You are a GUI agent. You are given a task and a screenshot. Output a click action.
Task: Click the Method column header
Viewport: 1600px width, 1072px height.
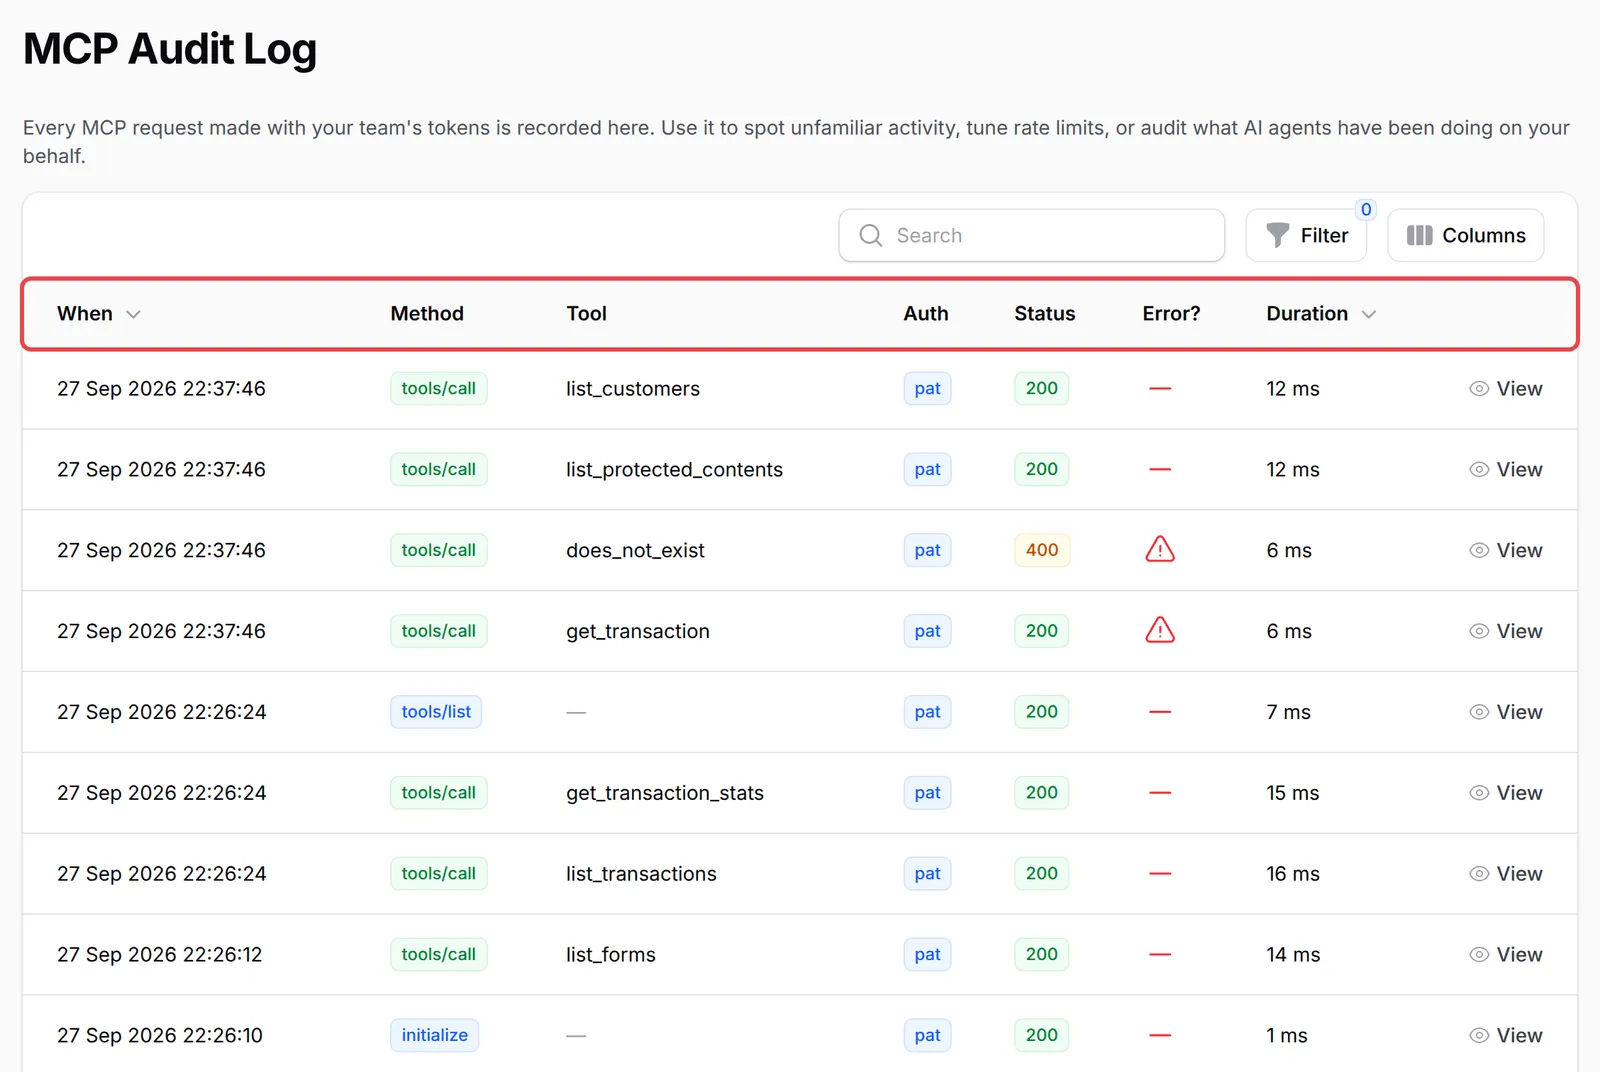[427, 313]
